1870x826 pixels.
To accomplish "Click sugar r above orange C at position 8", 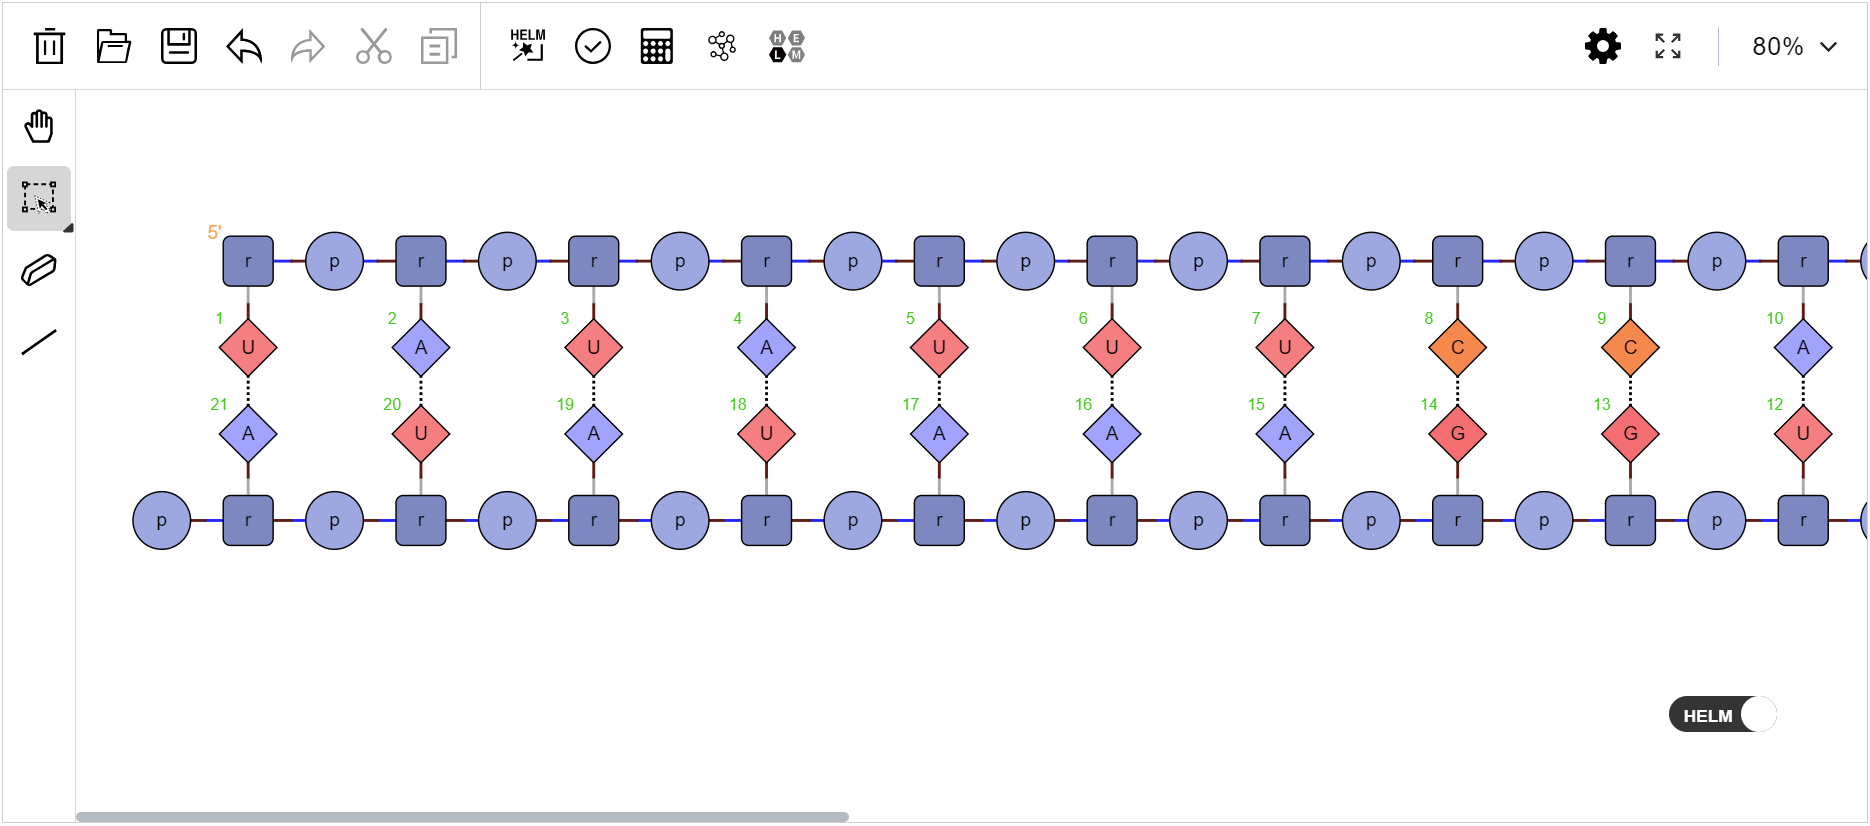I will click(x=1458, y=261).
